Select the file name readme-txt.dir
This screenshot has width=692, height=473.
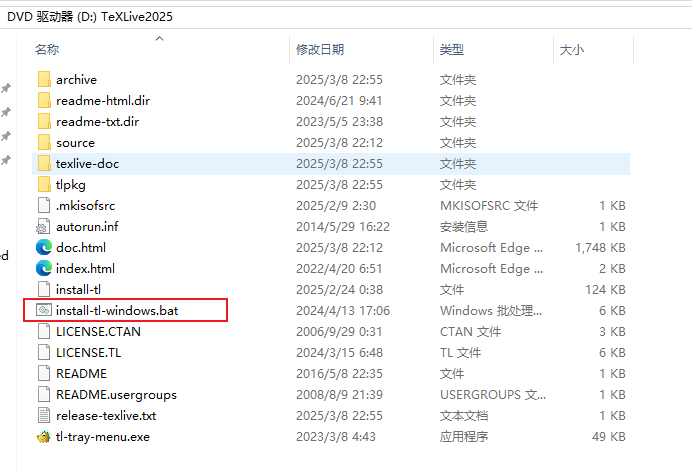98,122
